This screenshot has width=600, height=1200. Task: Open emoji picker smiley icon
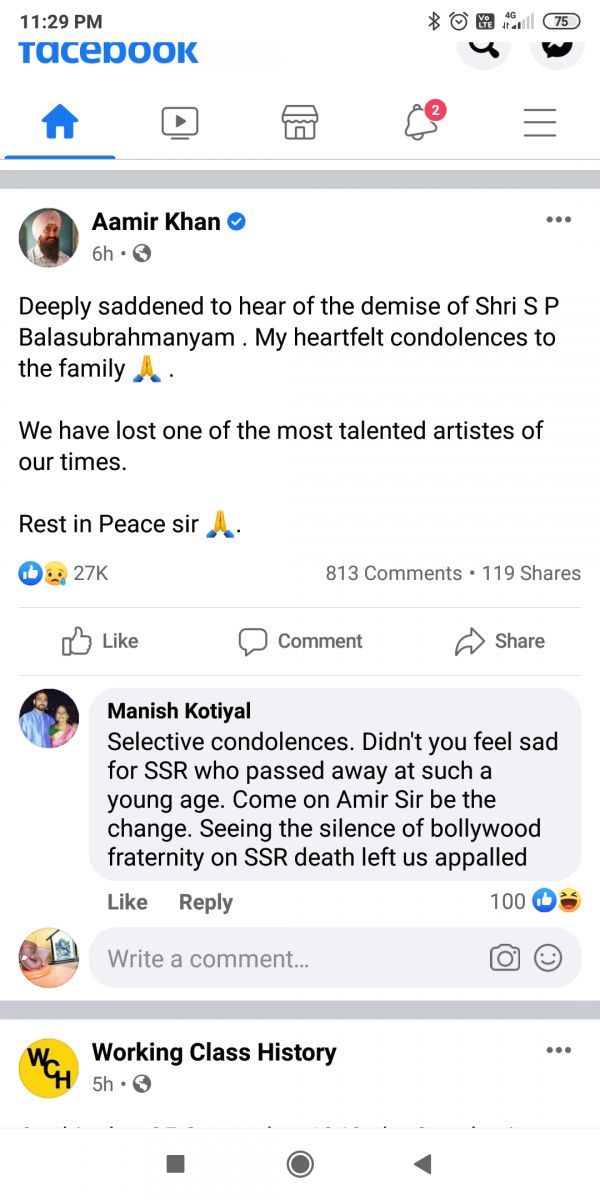[548, 958]
